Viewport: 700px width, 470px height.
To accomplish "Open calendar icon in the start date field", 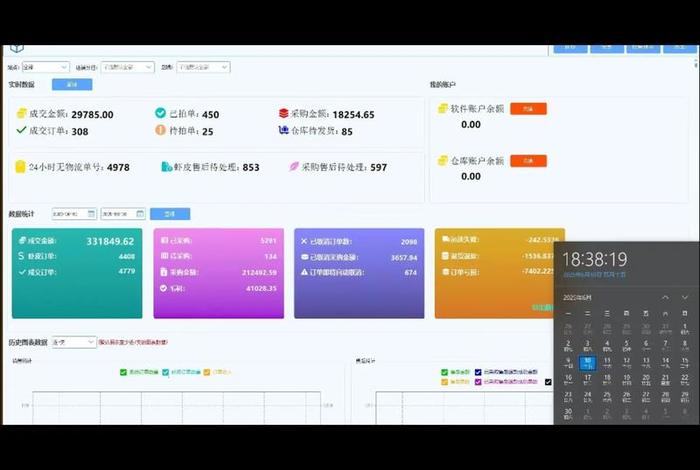I will 91,214.
